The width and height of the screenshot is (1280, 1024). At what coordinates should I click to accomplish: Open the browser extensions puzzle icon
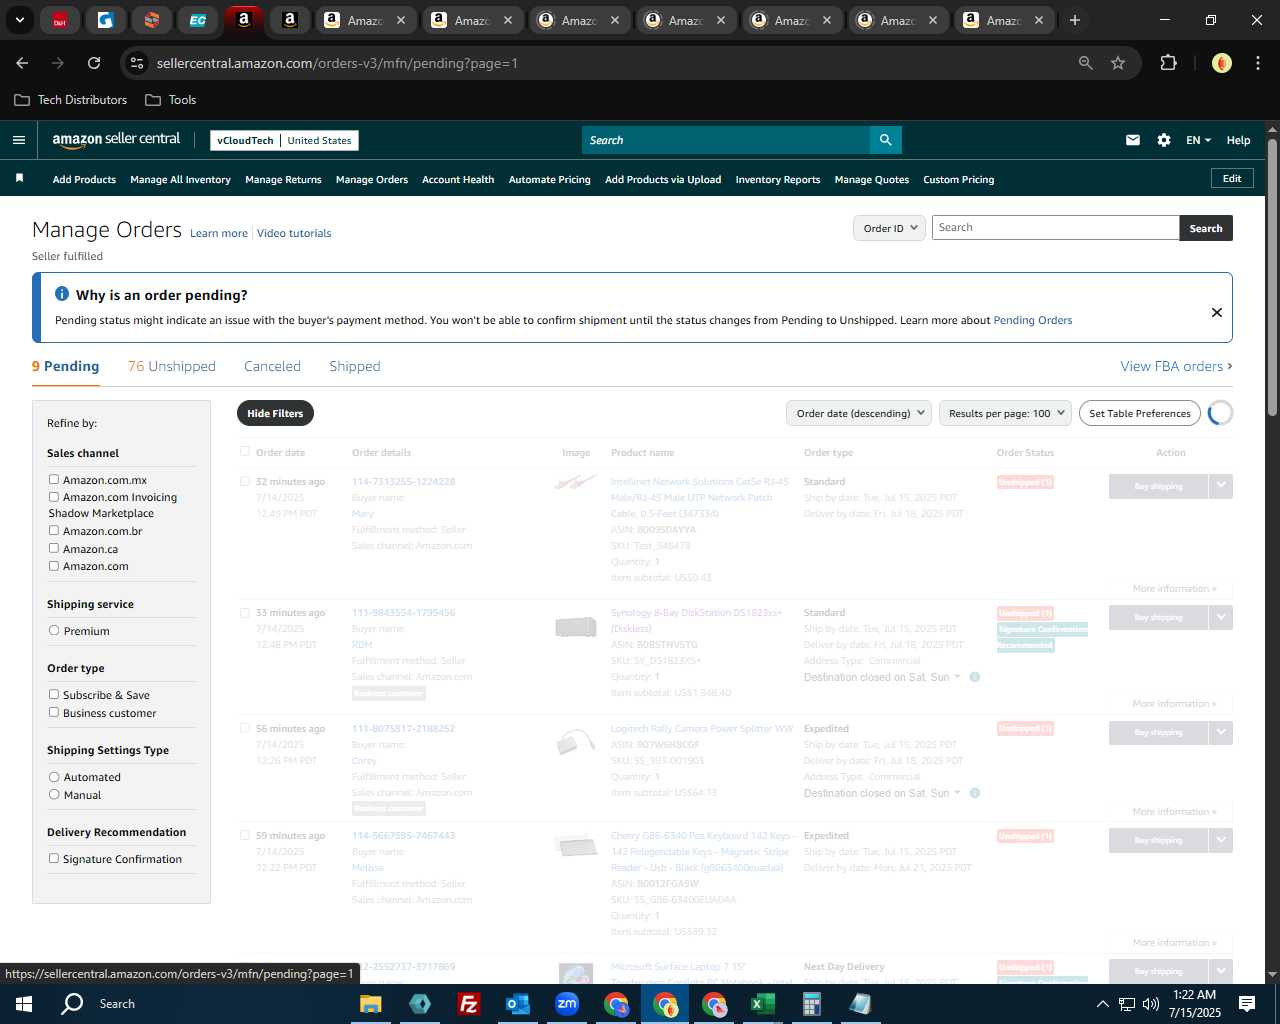(1168, 63)
